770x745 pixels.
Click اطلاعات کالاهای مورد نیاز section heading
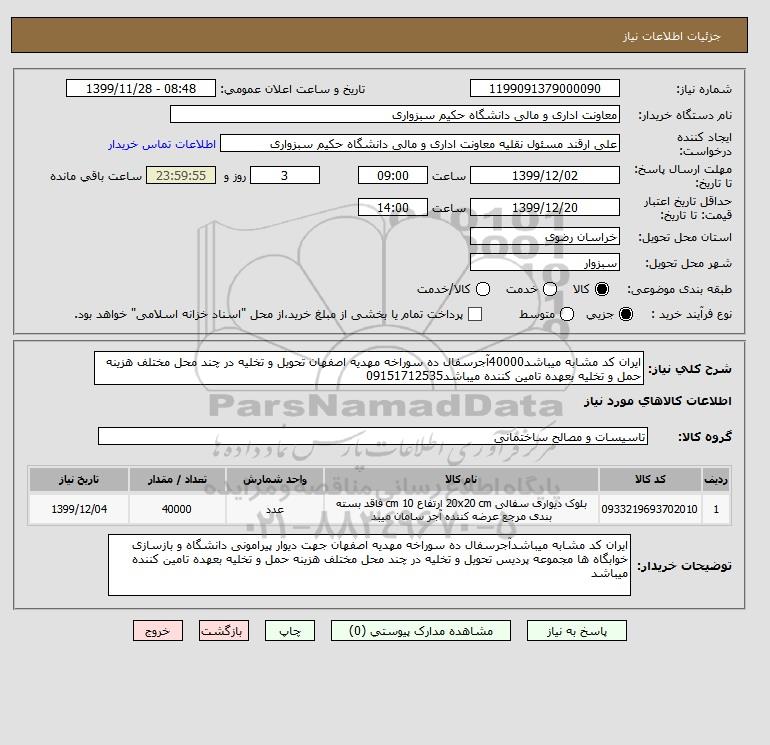tap(658, 401)
